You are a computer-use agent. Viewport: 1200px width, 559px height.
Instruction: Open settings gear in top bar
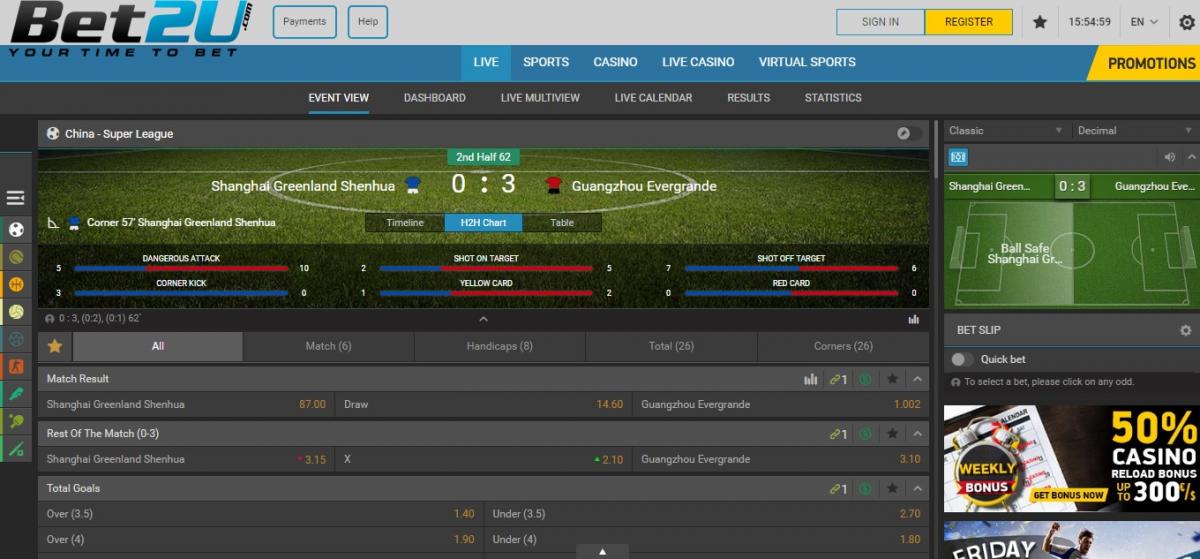[x=1187, y=22]
